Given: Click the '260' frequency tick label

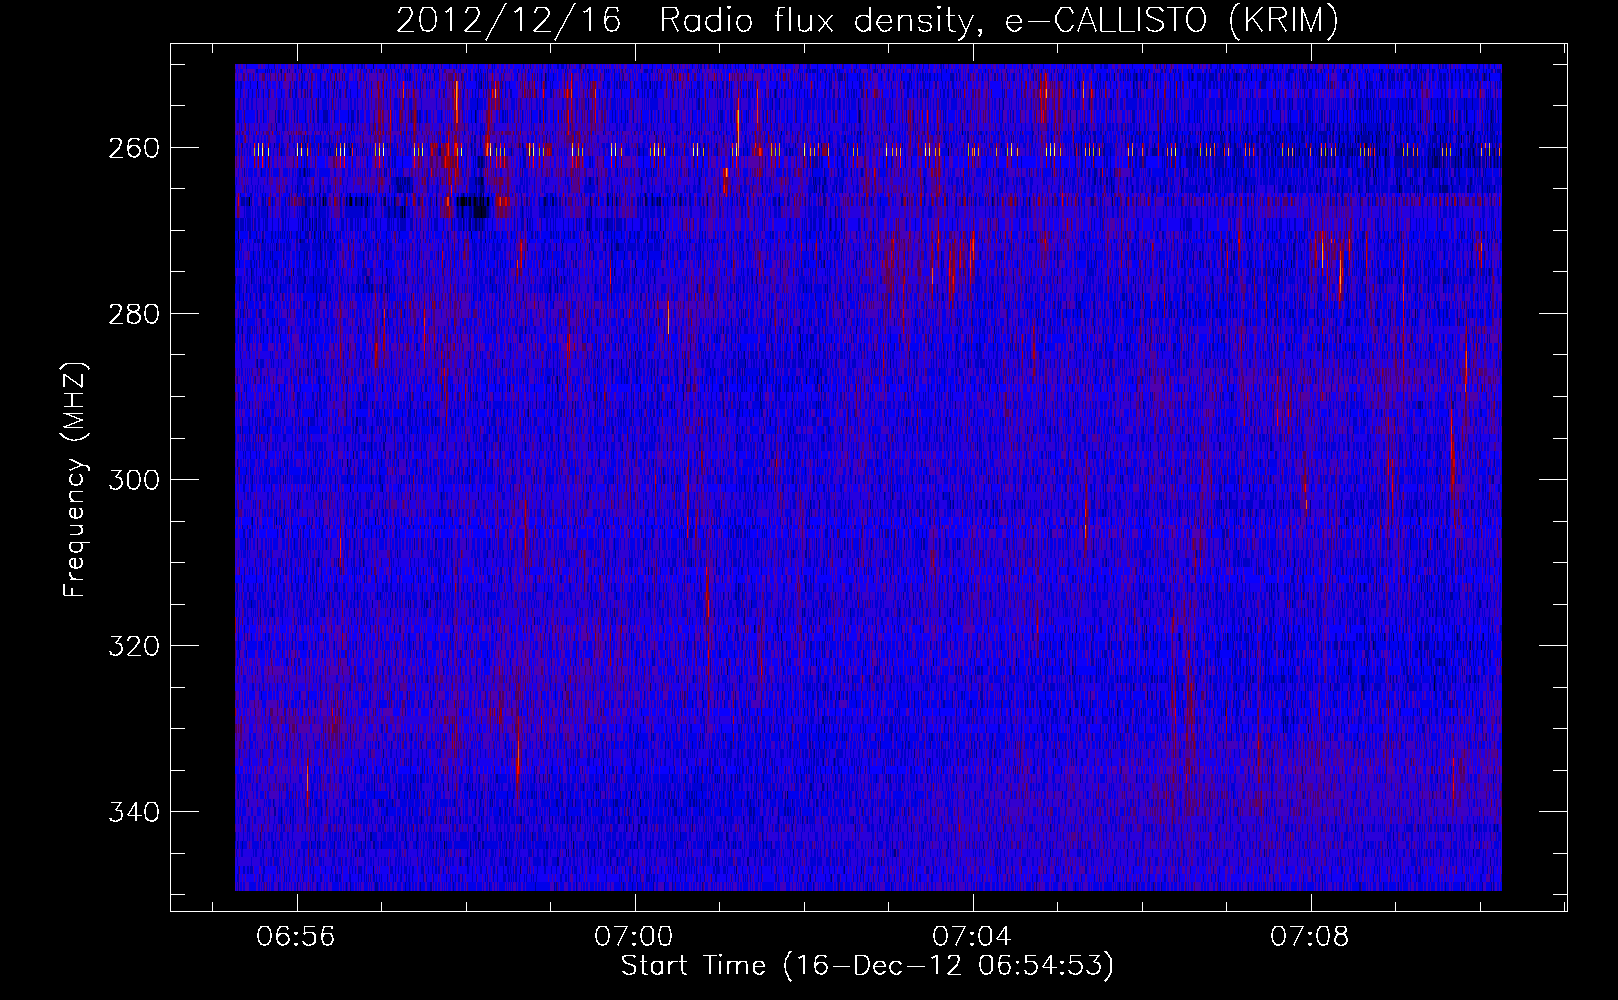Looking at the screenshot, I should (133, 148).
